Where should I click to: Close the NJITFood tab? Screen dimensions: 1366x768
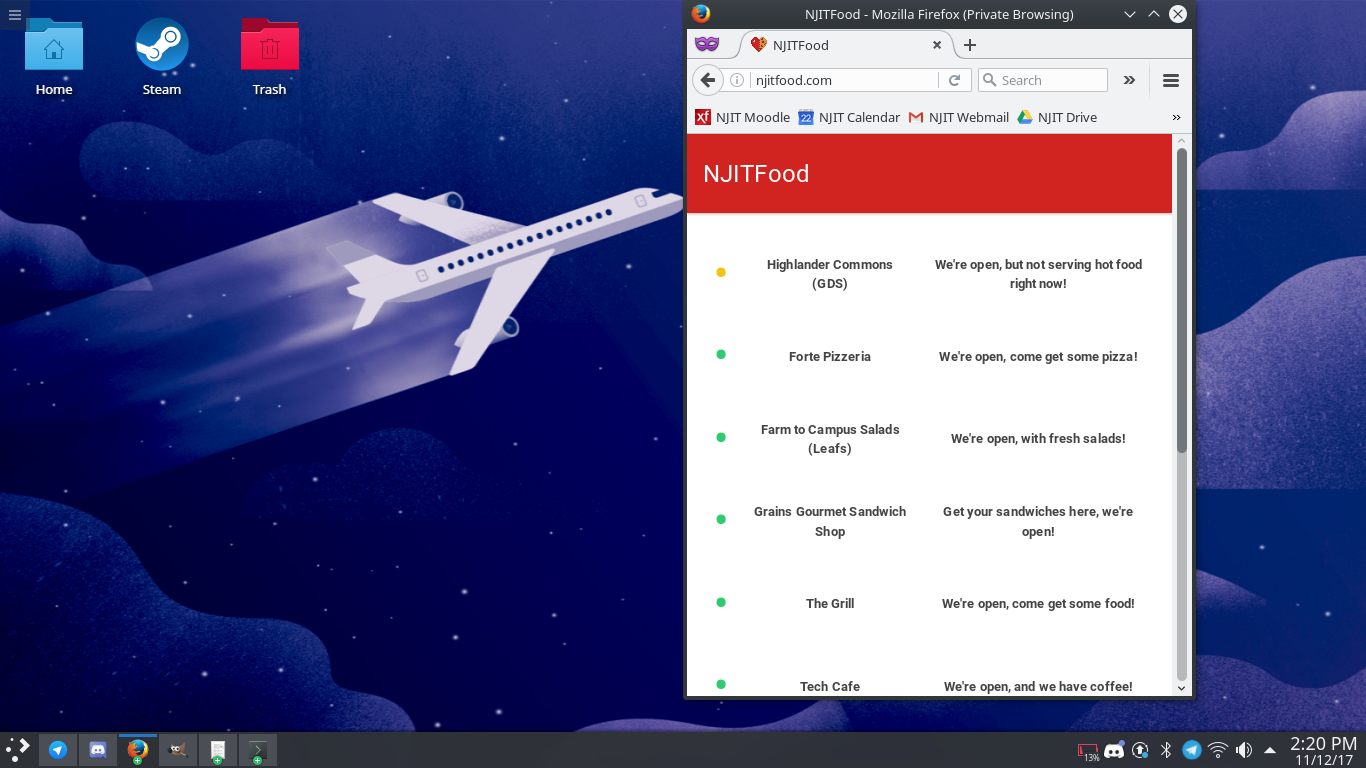point(937,45)
